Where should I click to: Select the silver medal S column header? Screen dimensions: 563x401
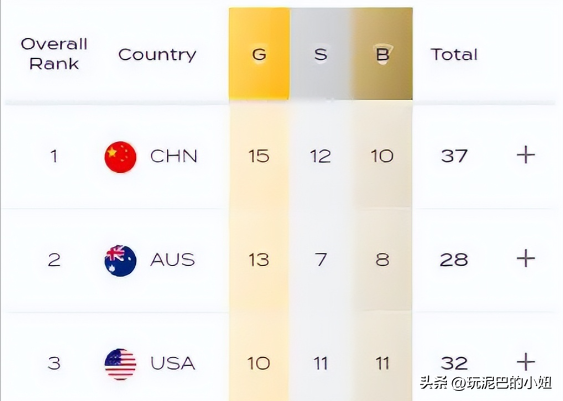coord(321,54)
